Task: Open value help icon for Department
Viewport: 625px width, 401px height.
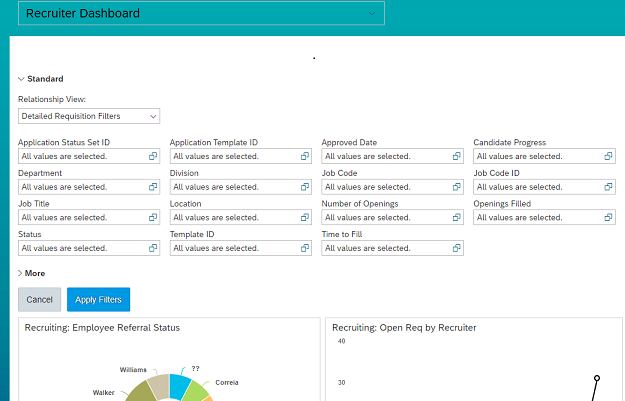Action: (x=153, y=187)
